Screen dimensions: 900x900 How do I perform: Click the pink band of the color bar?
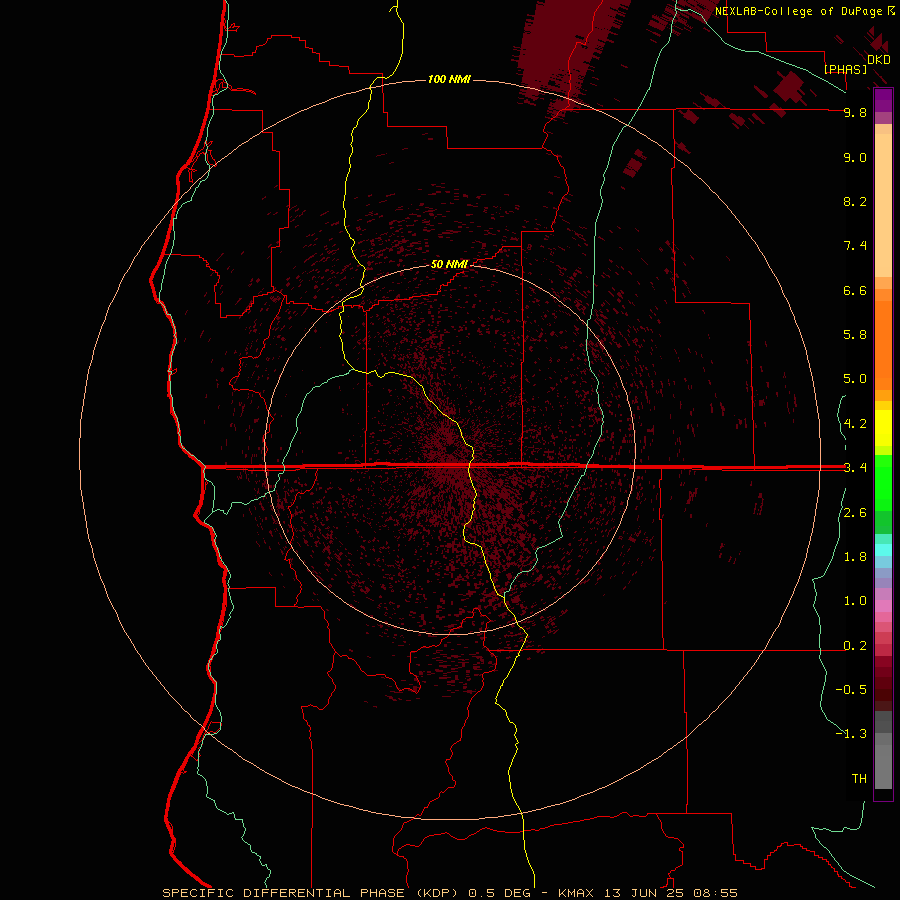pyautogui.click(x=883, y=606)
